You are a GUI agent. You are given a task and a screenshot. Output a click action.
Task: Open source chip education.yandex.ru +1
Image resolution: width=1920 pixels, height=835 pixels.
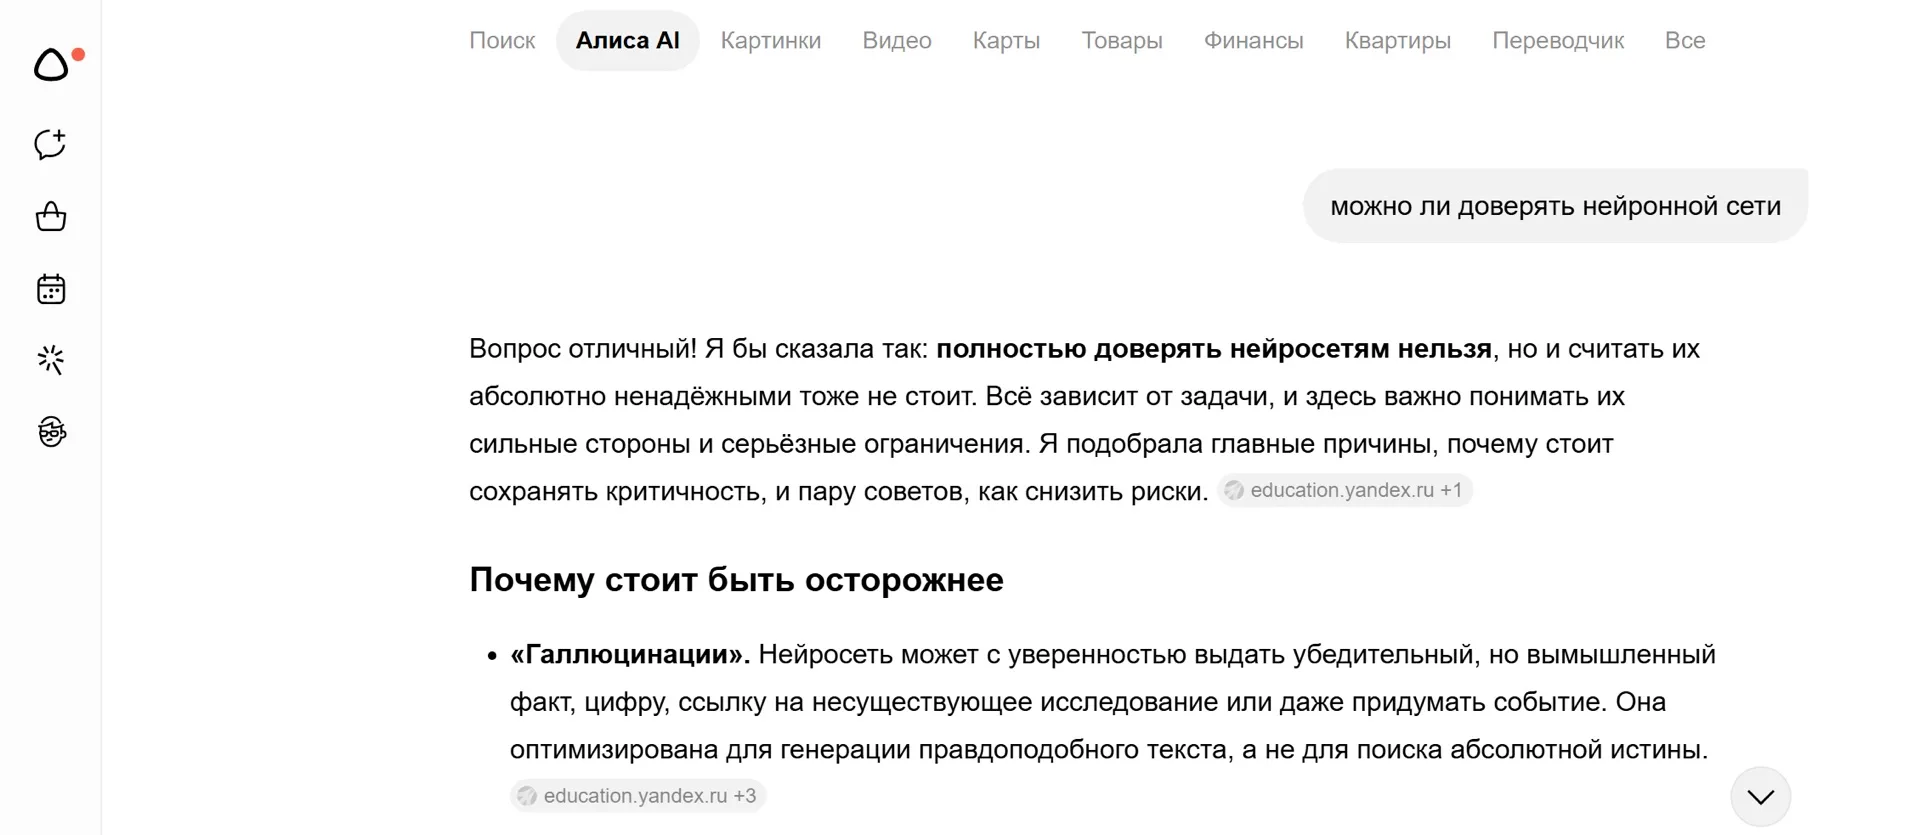click(1345, 490)
